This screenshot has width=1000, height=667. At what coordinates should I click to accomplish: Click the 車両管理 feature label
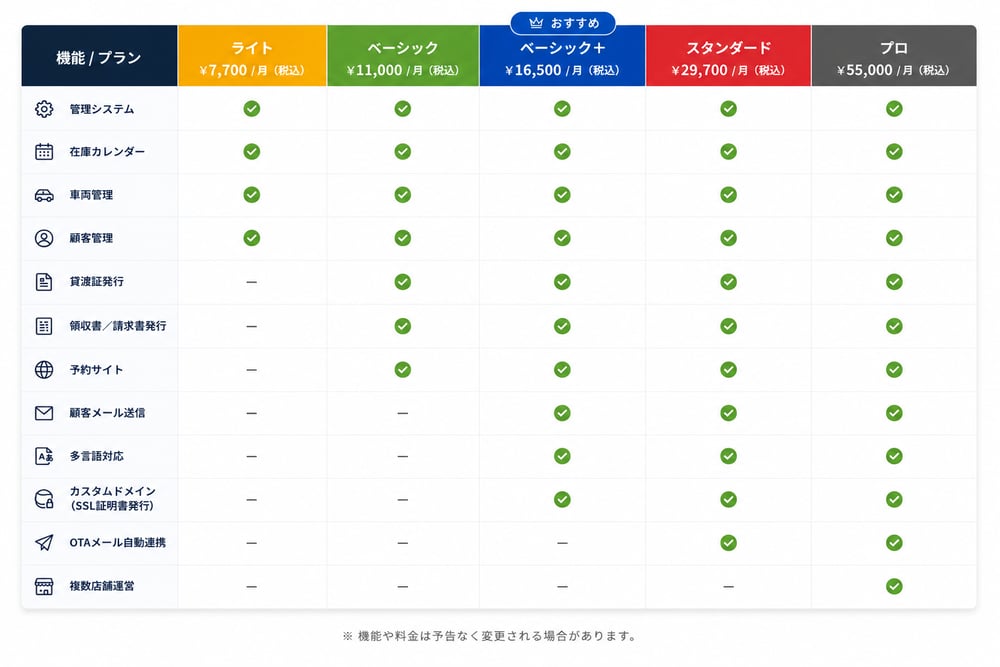click(91, 195)
